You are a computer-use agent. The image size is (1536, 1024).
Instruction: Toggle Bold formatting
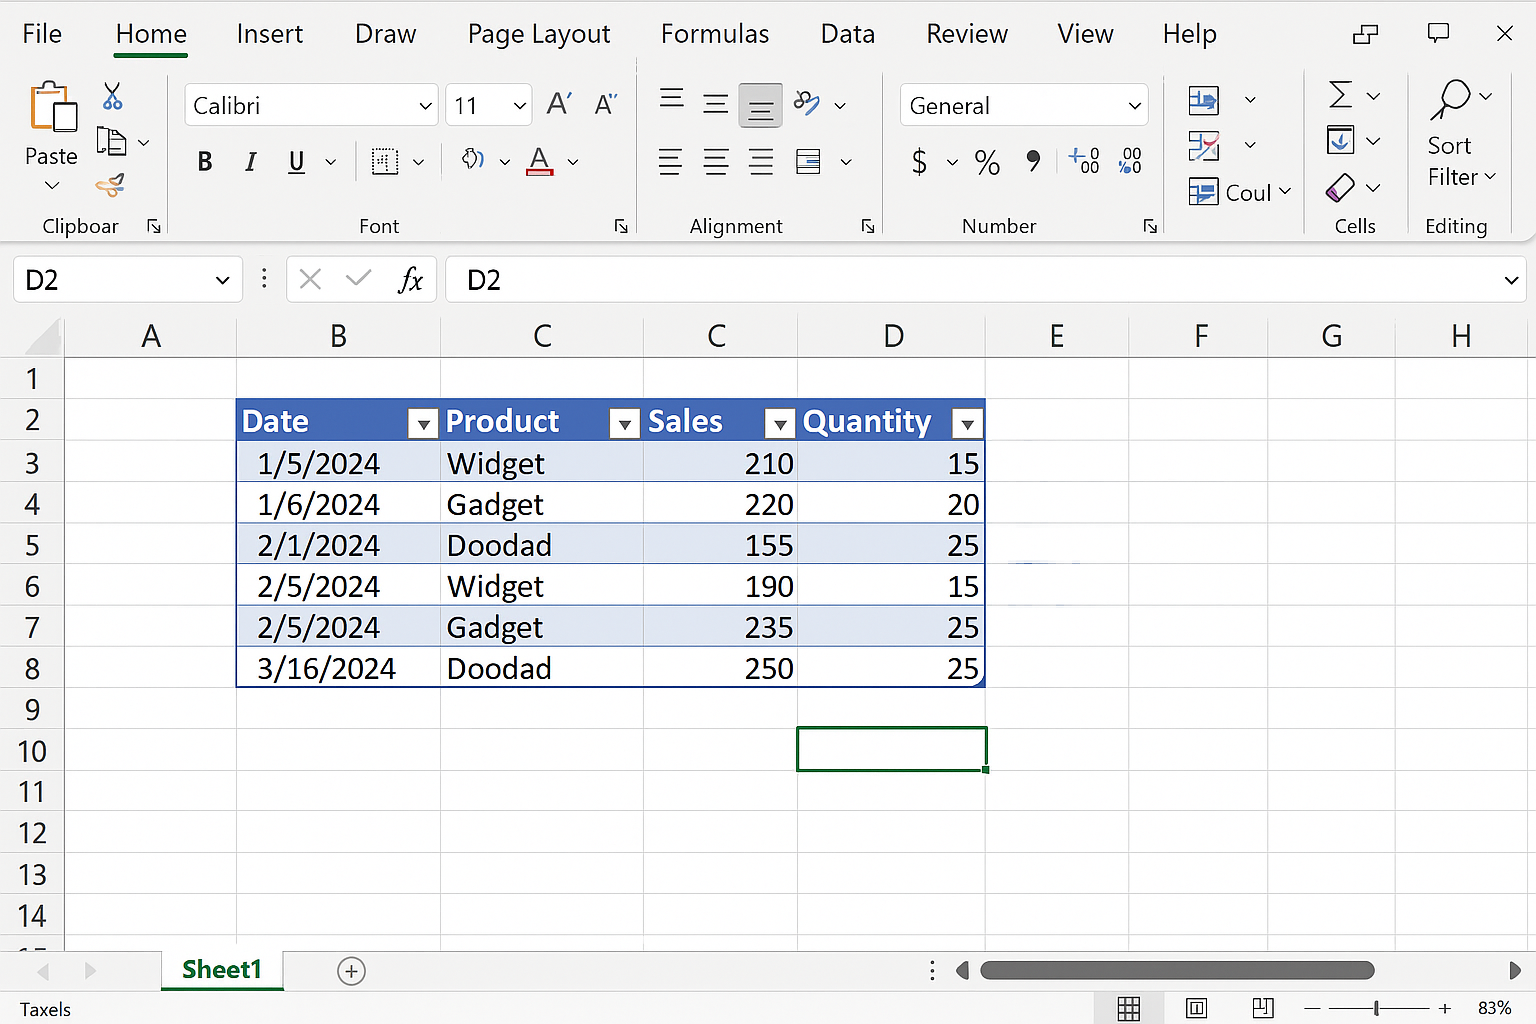[x=205, y=161]
